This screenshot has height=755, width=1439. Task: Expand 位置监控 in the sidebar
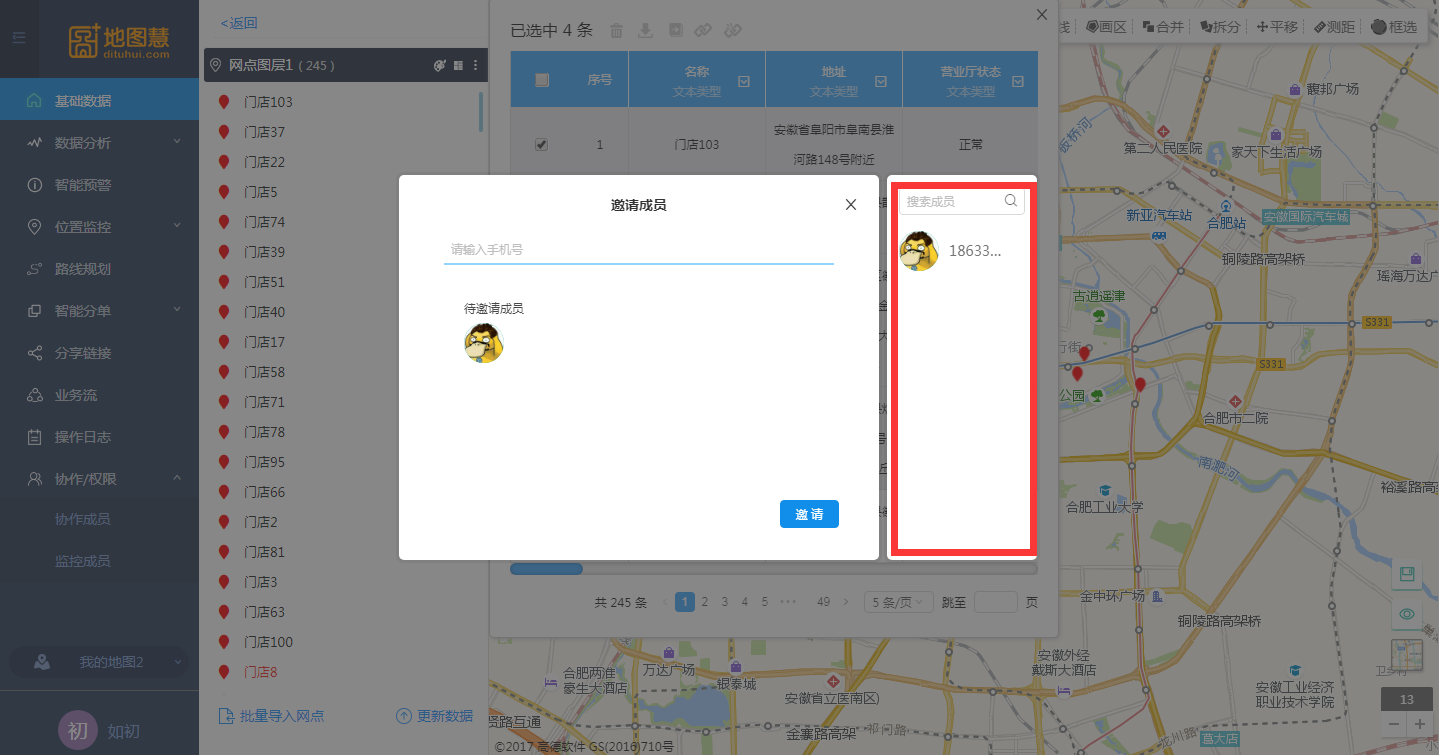click(99, 227)
